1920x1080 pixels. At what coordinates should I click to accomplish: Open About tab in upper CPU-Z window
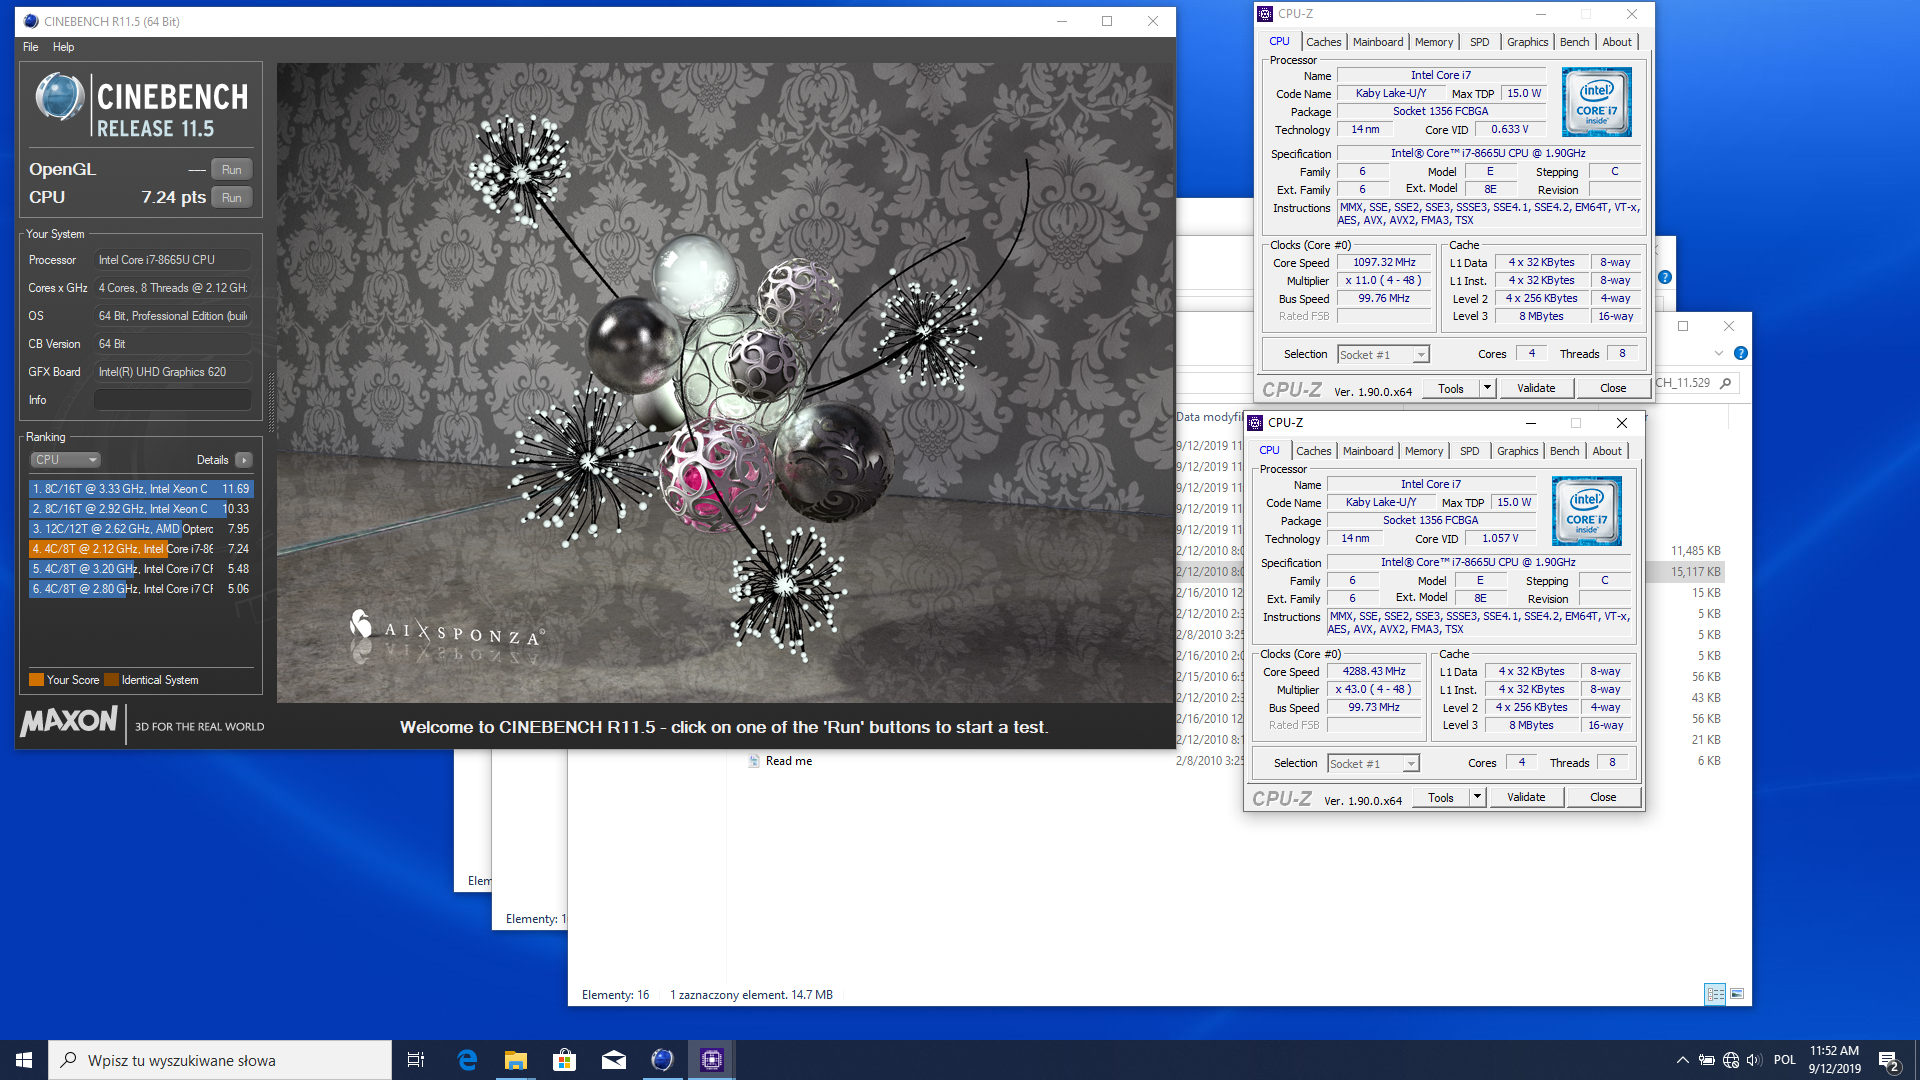point(1617,42)
